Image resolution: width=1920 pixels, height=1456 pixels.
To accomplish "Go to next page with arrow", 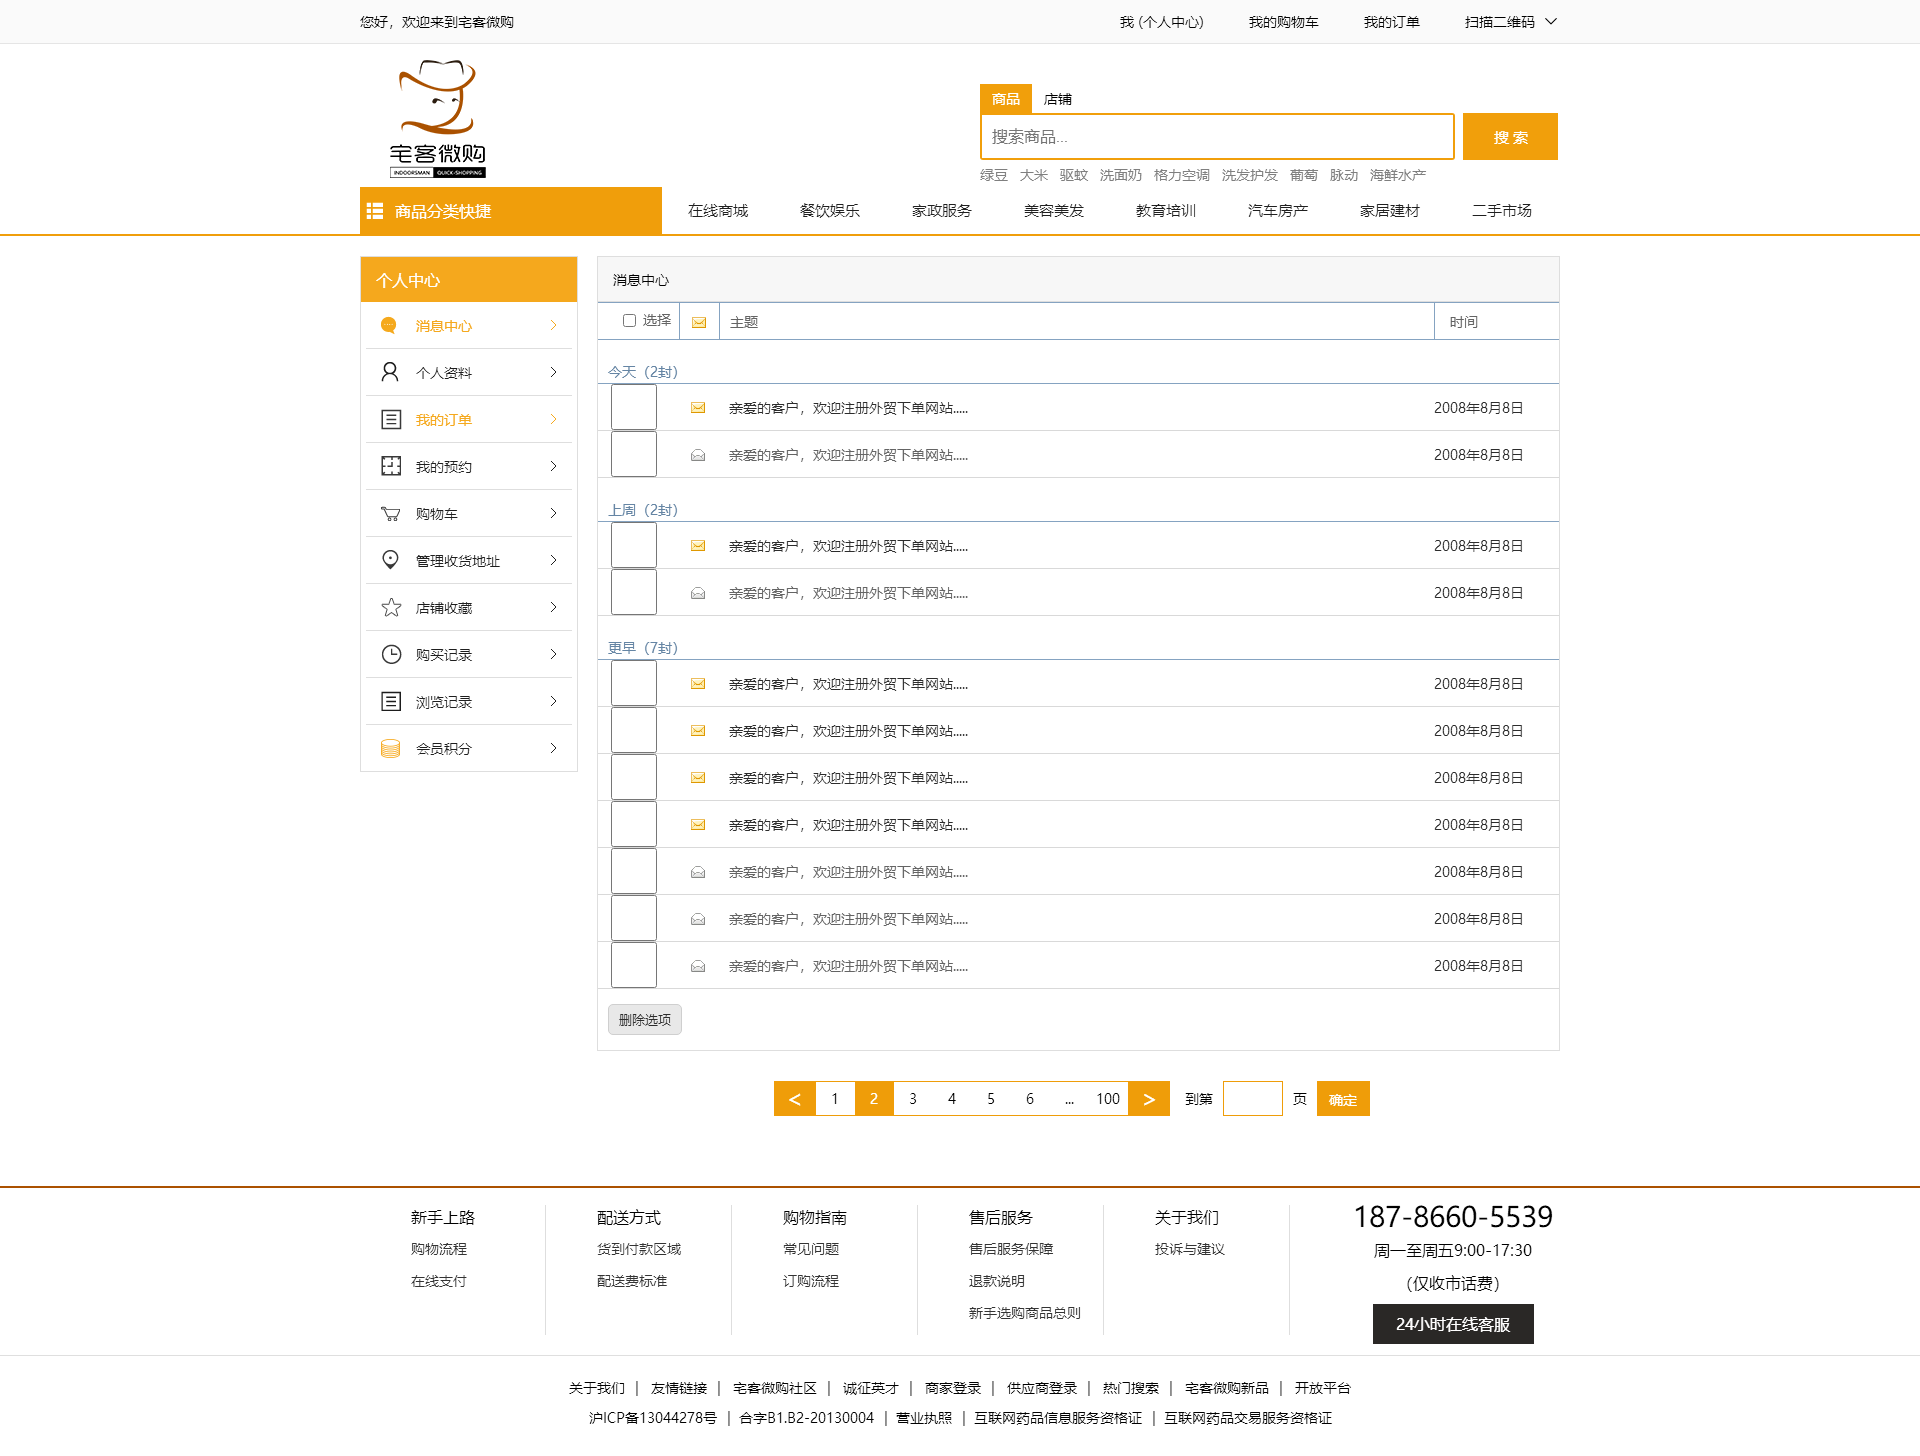I will (x=1148, y=1099).
